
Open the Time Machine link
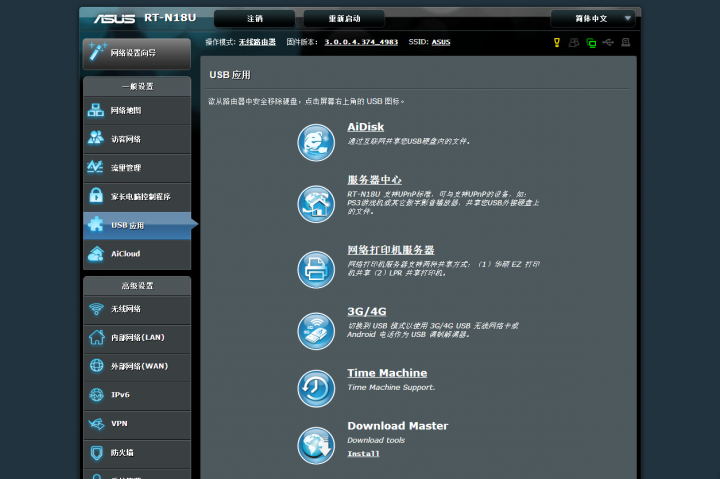pos(387,373)
